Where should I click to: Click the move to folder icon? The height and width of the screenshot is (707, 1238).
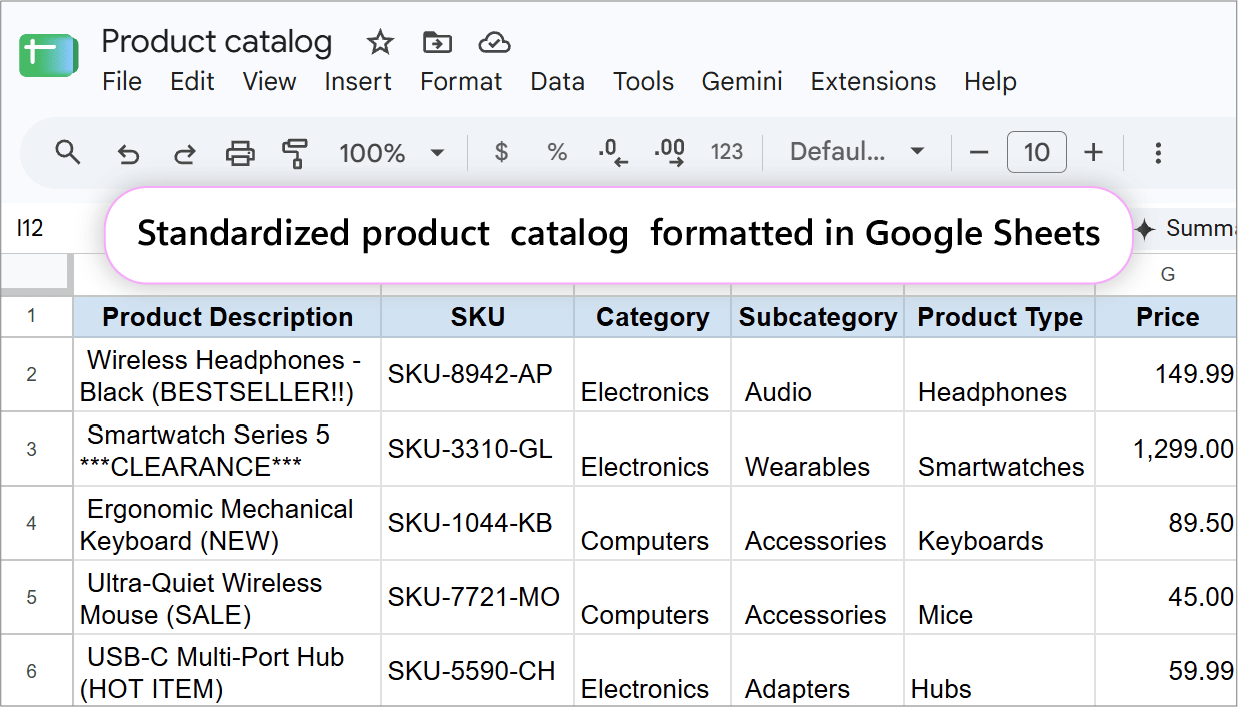click(437, 42)
